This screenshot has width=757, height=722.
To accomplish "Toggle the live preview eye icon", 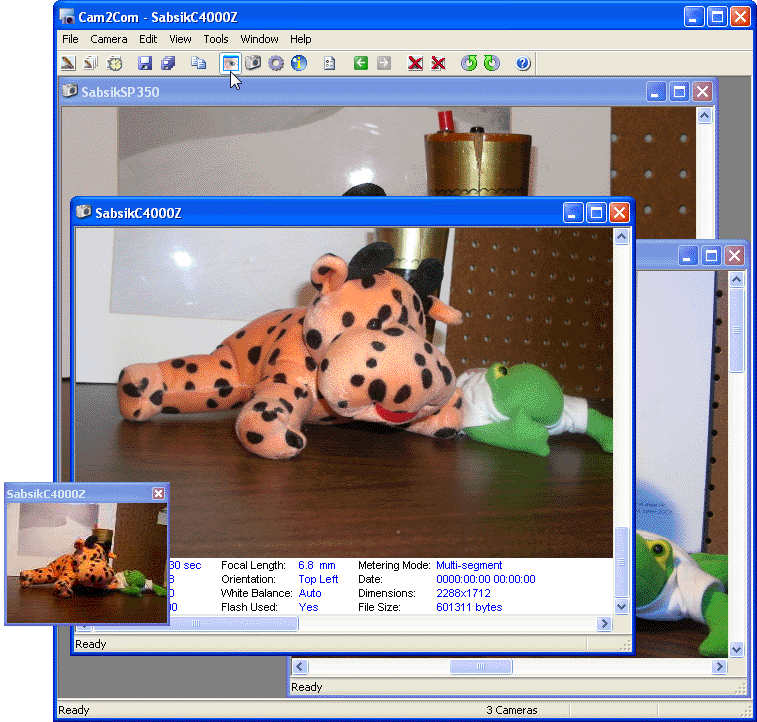I will [x=231, y=63].
